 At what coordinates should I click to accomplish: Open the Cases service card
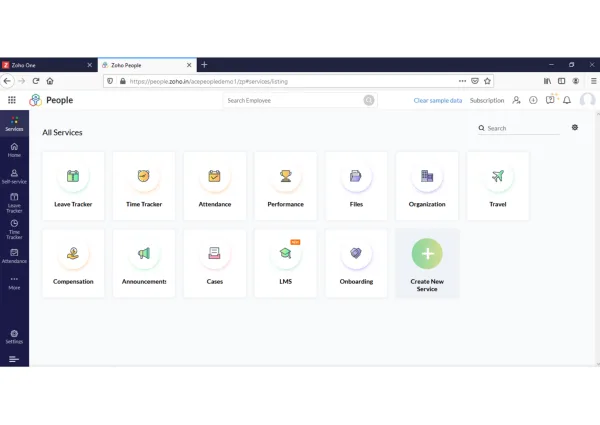tap(215, 263)
